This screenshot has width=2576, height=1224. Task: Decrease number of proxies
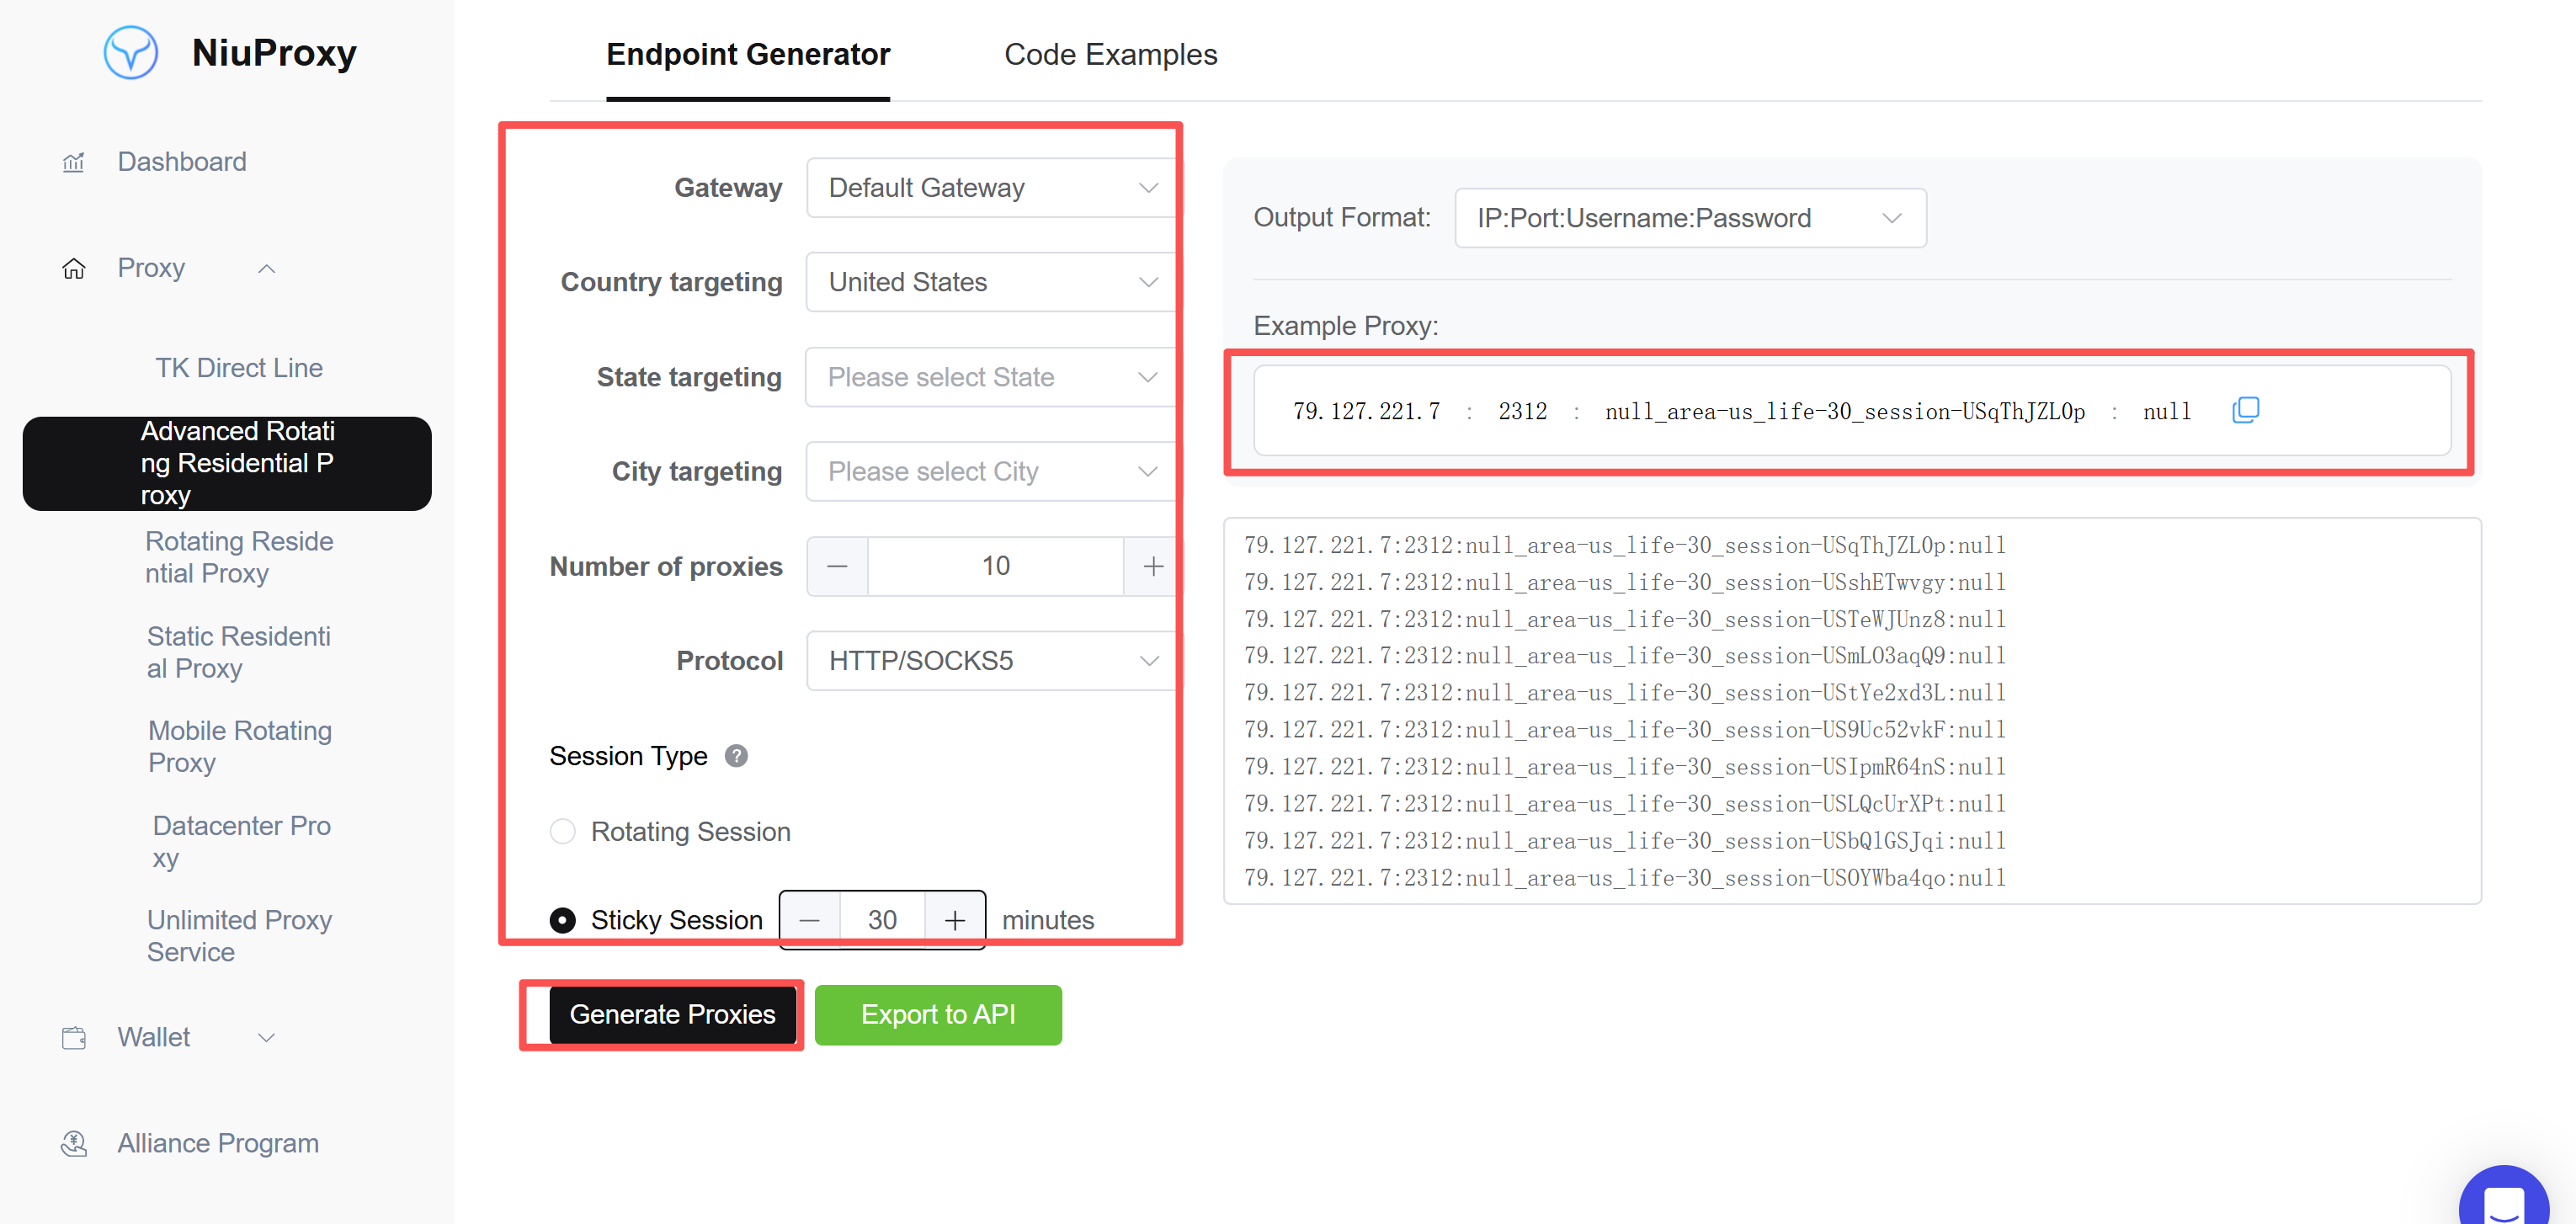(x=838, y=566)
